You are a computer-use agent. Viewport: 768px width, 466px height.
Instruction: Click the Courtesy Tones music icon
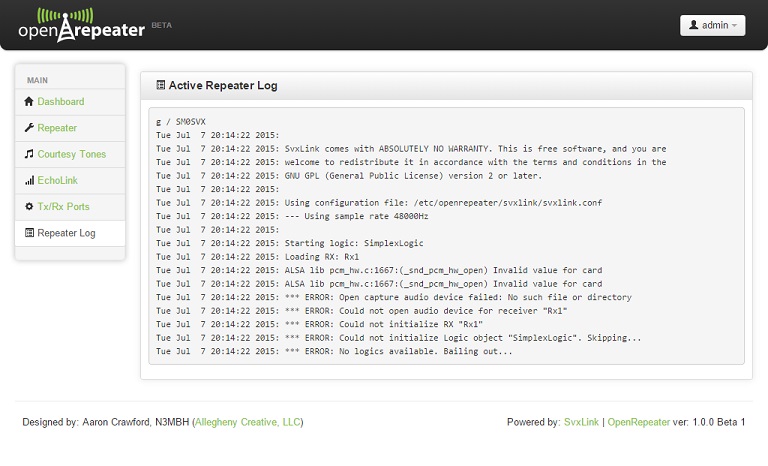click(x=29, y=155)
